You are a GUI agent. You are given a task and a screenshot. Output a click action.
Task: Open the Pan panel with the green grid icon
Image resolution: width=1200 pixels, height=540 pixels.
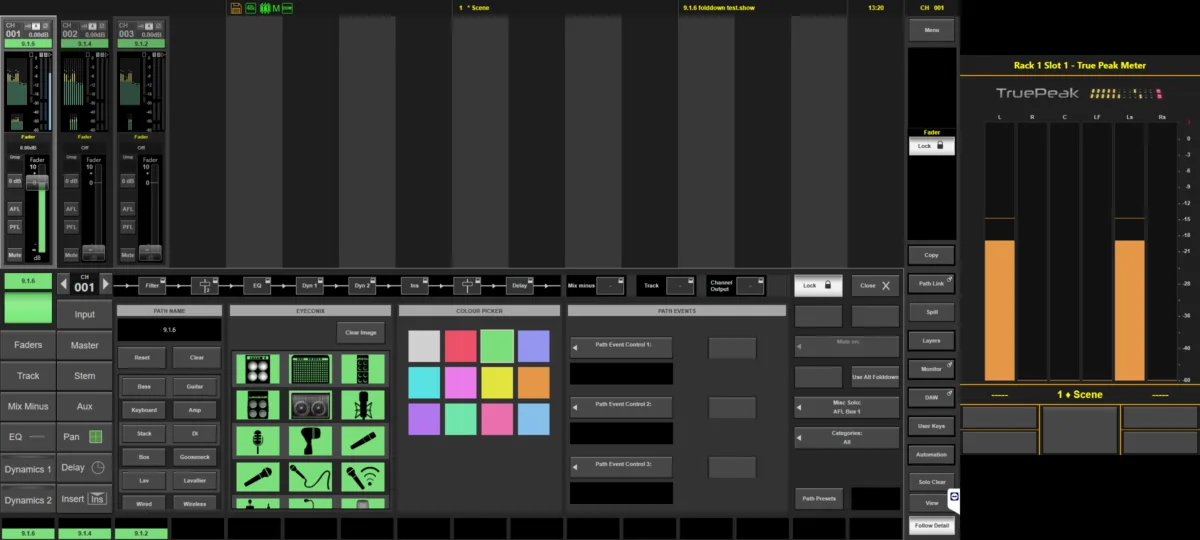[84, 437]
